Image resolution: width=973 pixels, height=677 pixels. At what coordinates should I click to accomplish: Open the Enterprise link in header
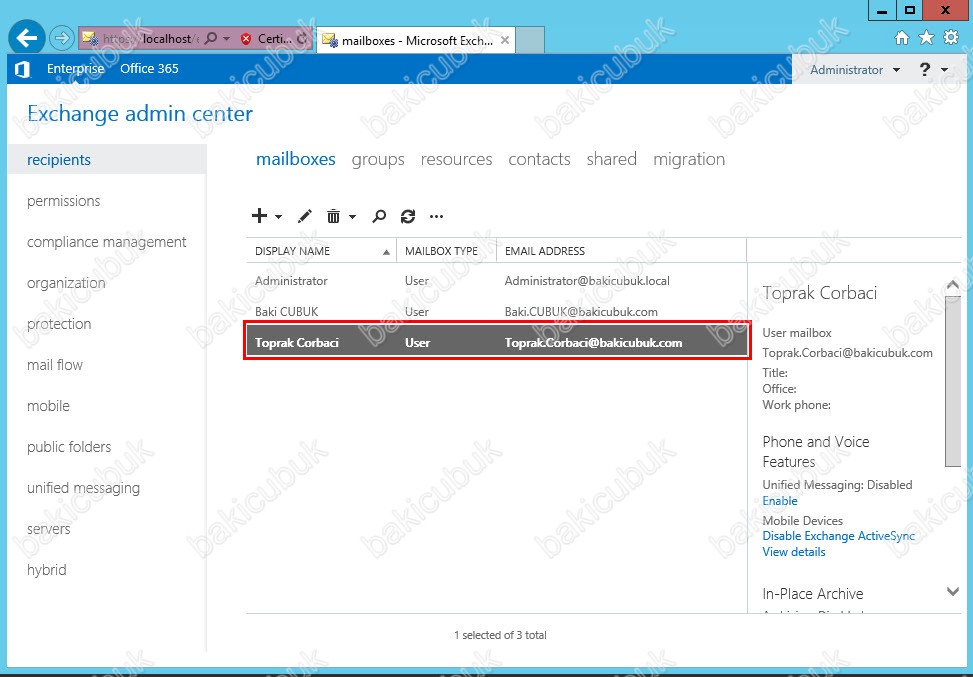[76, 68]
